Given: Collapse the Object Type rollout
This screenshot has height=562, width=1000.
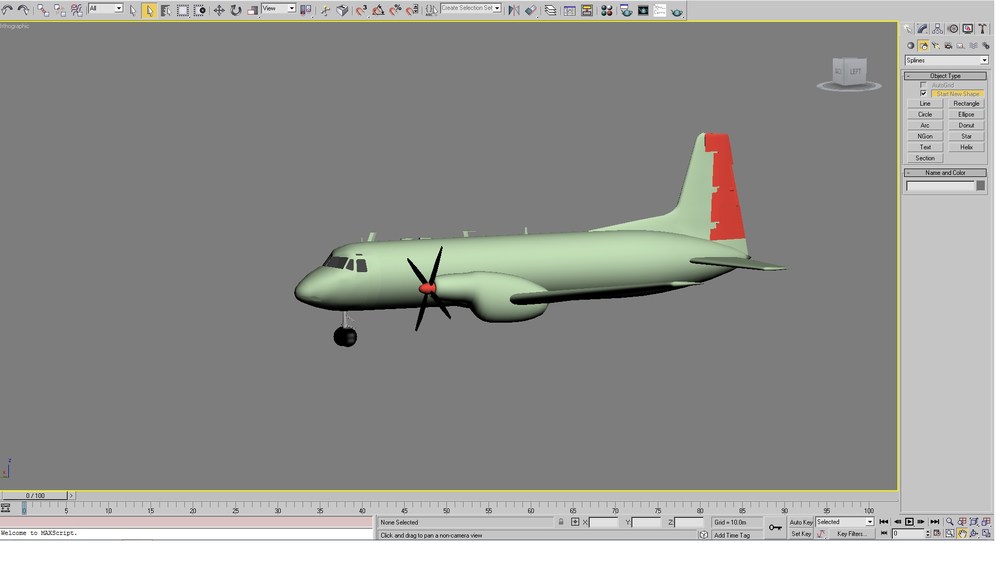Looking at the screenshot, I should (945, 75).
